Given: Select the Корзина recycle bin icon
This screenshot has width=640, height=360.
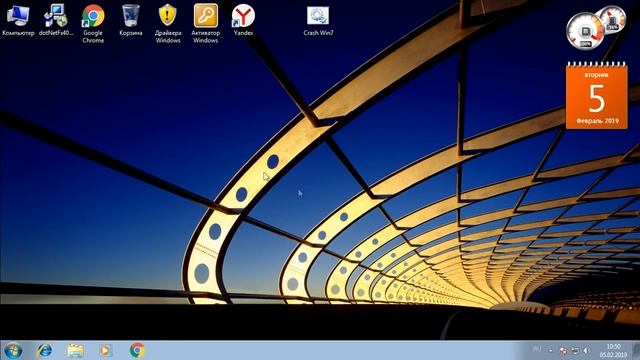Looking at the screenshot, I should coord(131,20).
